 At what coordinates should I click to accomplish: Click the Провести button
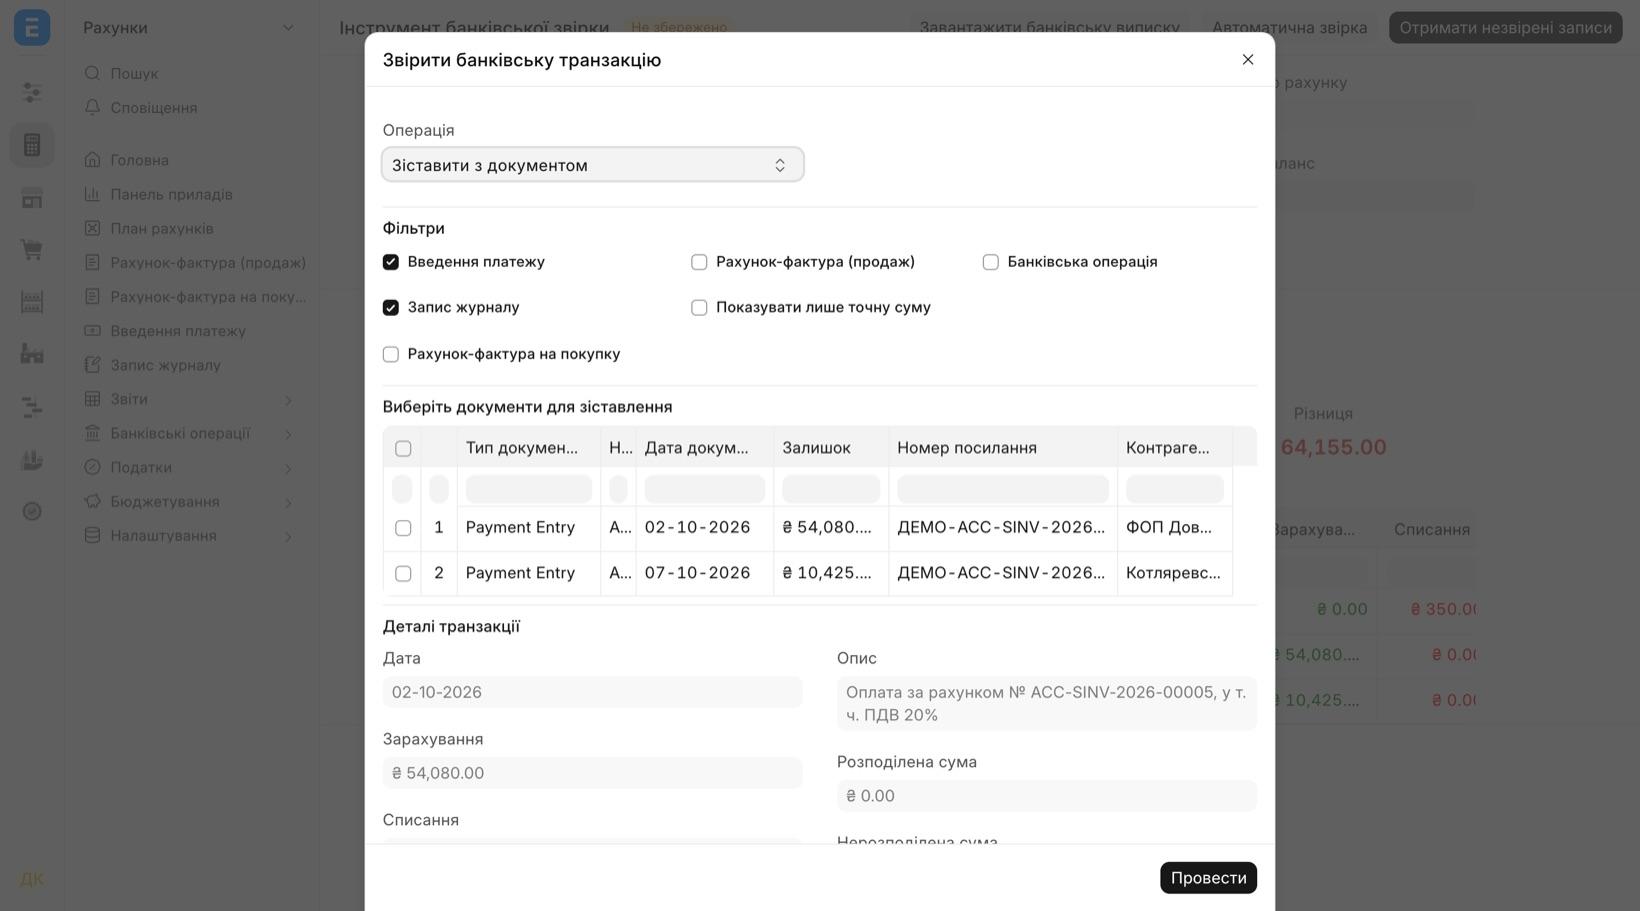(x=1208, y=878)
